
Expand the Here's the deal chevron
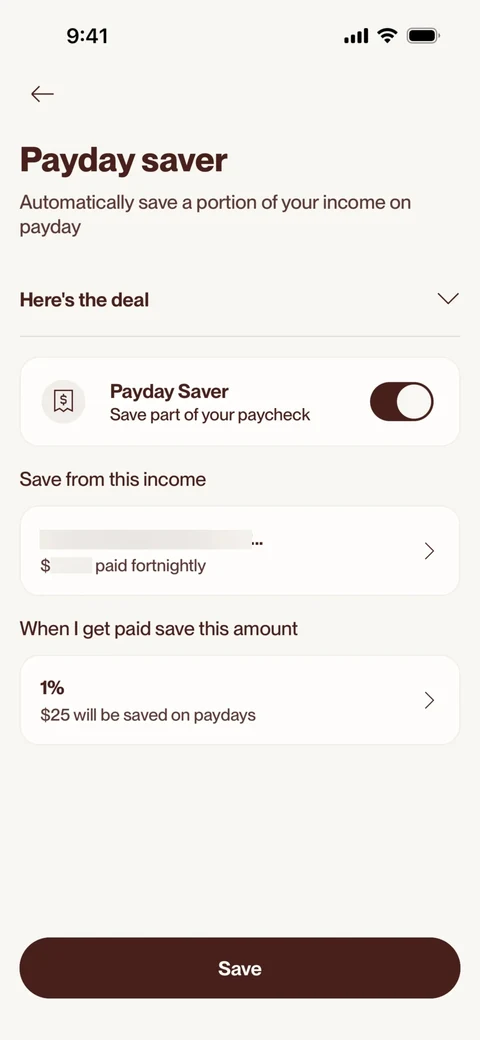[448, 299]
